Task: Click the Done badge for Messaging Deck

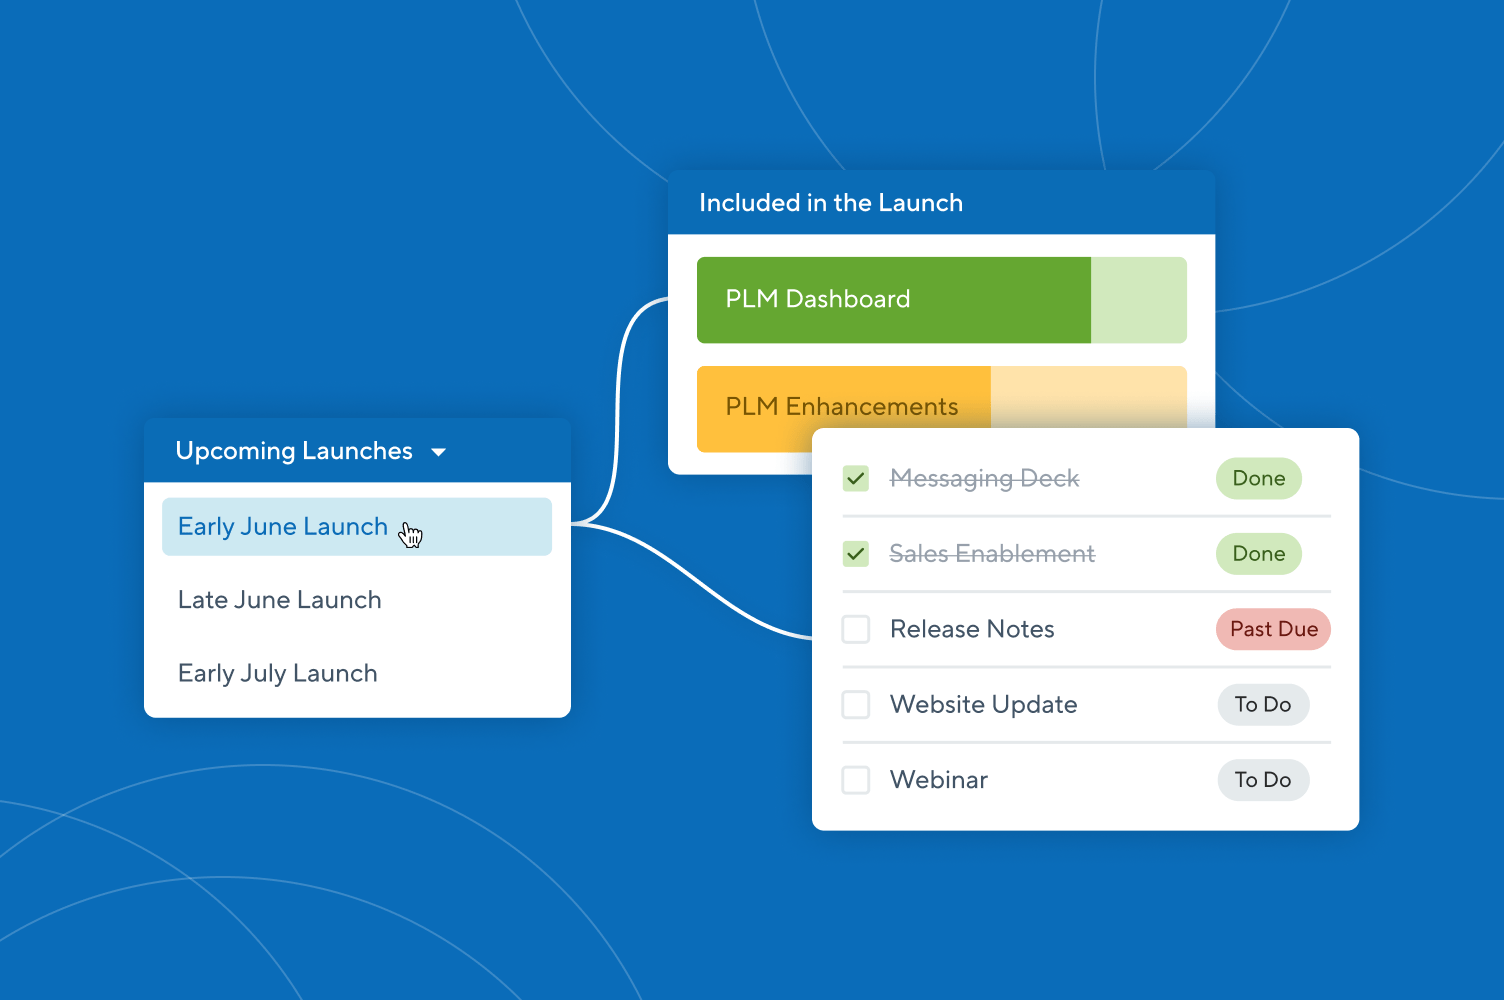Action: [x=1258, y=478]
